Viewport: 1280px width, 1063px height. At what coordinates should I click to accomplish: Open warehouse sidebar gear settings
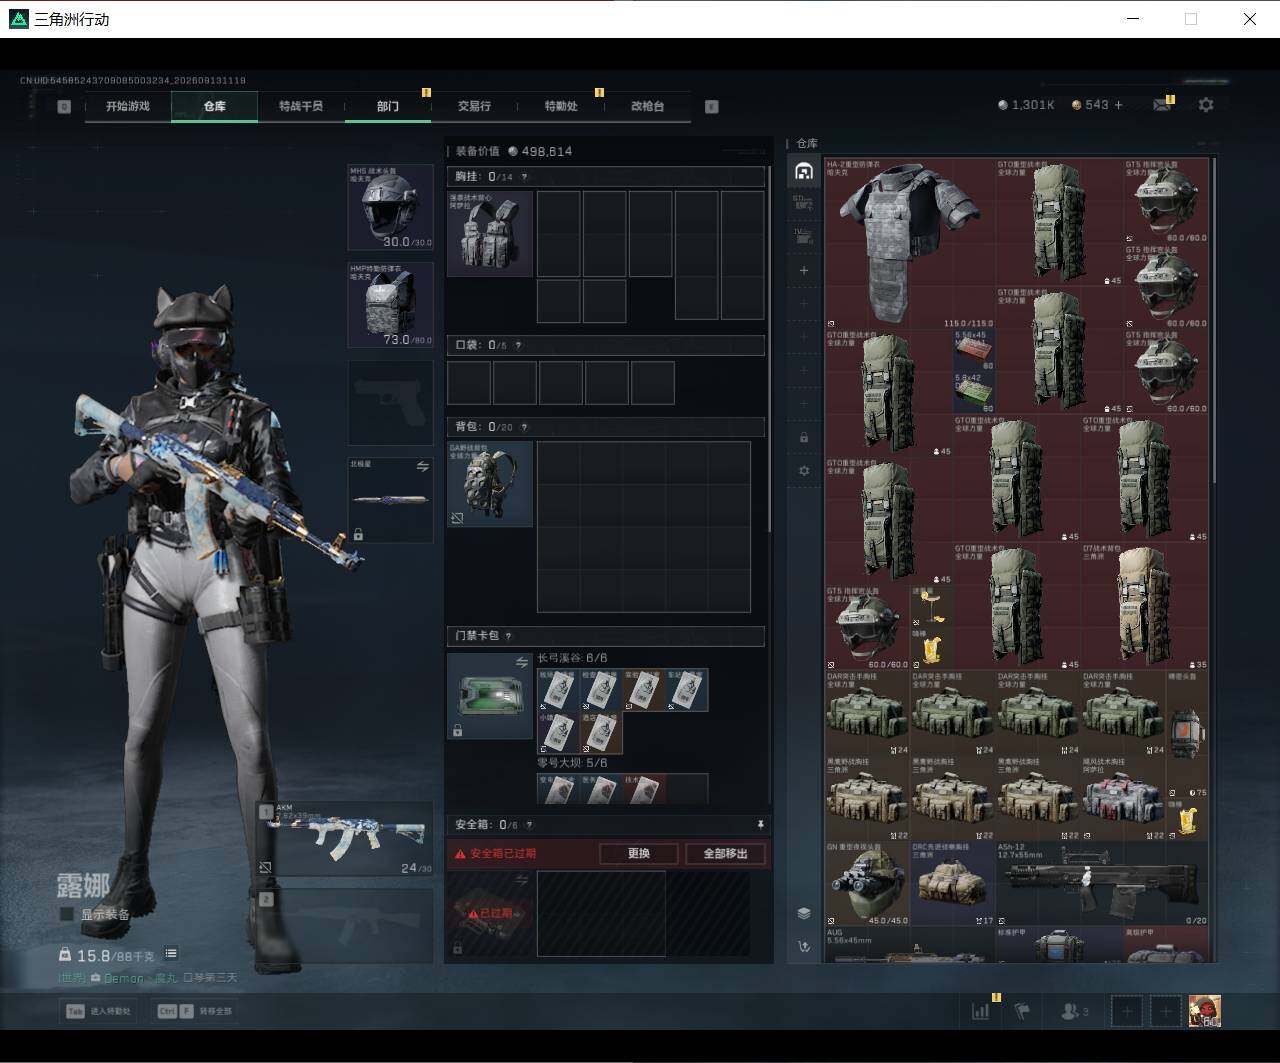click(x=804, y=470)
